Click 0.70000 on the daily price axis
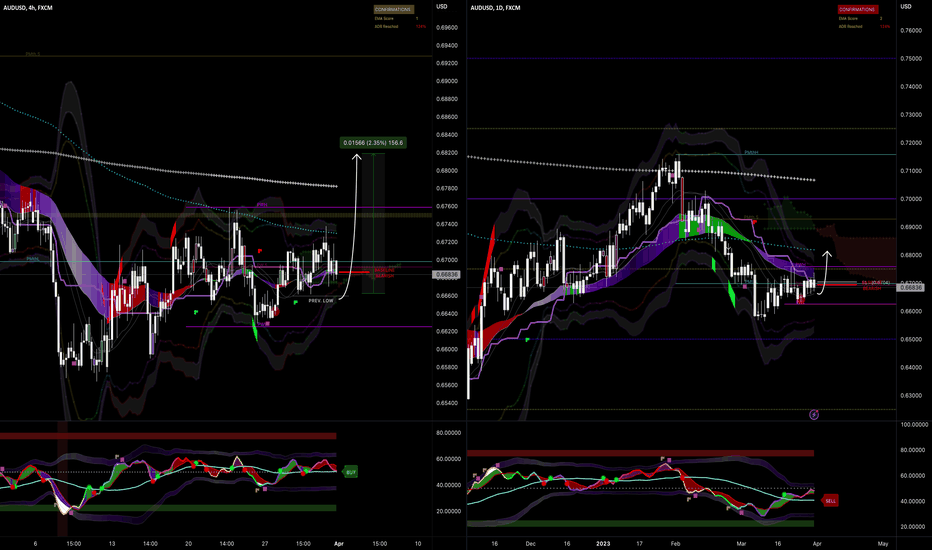This screenshot has height=550, width=932. [911, 199]
